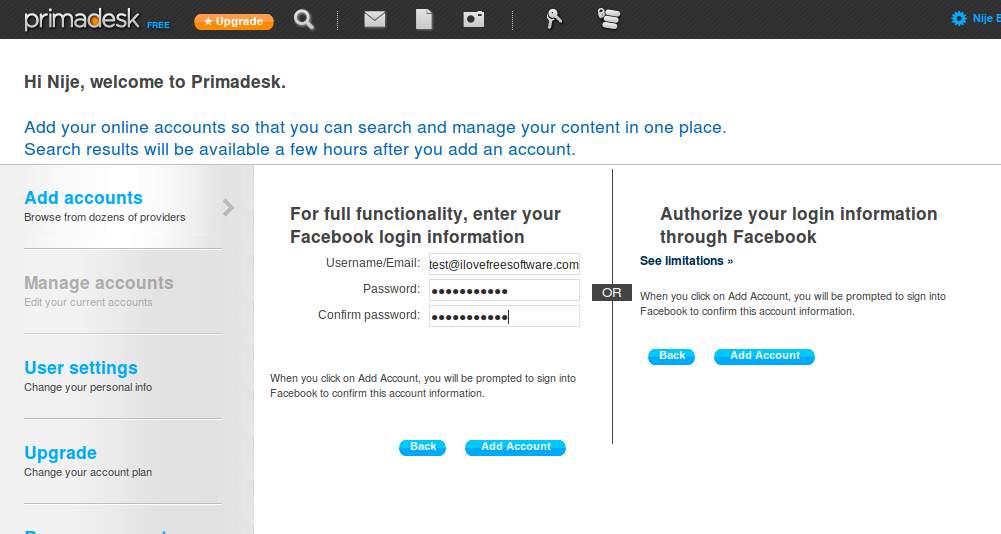
Task: Click the Confirm password field
Action: point(504,316)
